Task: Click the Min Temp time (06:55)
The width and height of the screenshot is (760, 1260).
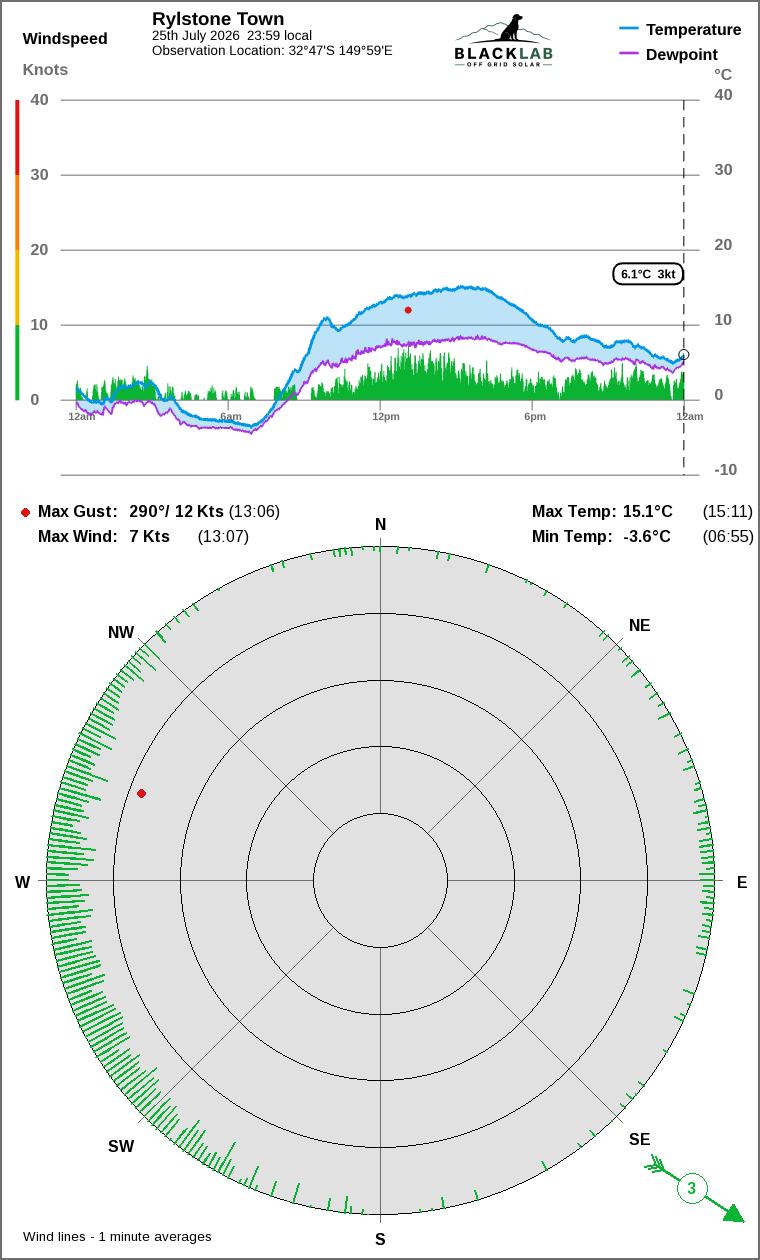Action: point(728,537)
